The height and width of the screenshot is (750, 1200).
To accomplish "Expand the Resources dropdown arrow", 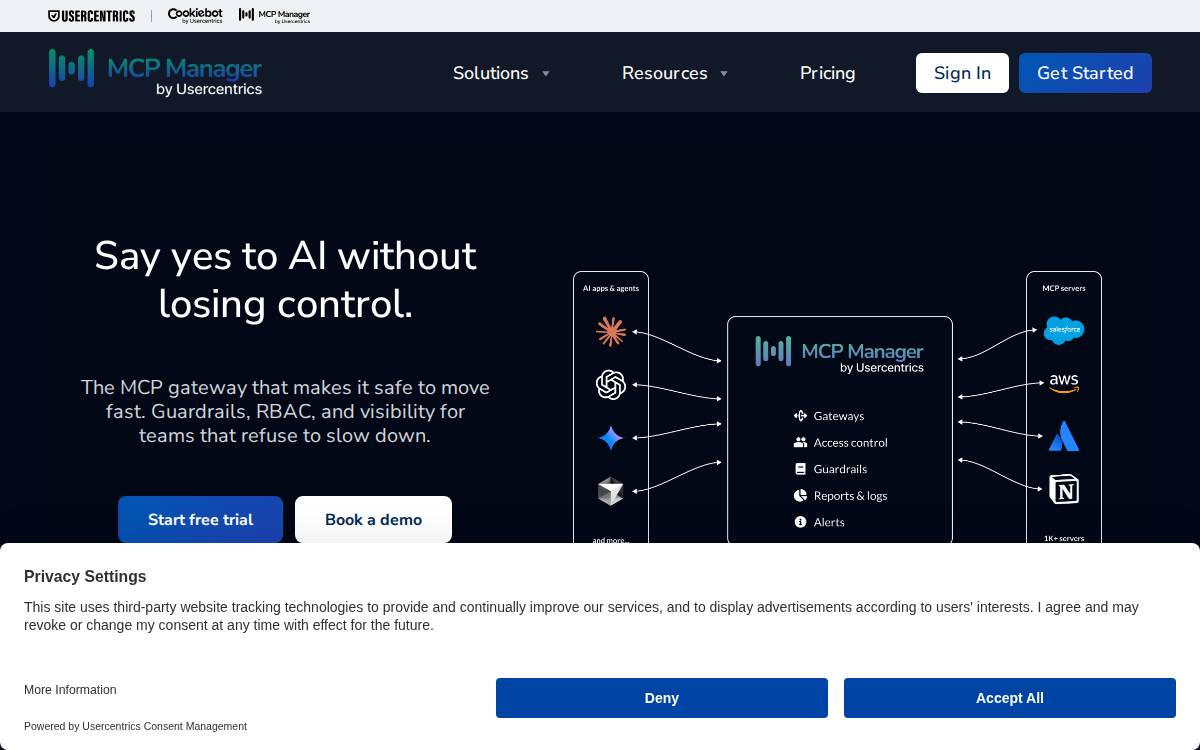I will click(x=724, y=73).
